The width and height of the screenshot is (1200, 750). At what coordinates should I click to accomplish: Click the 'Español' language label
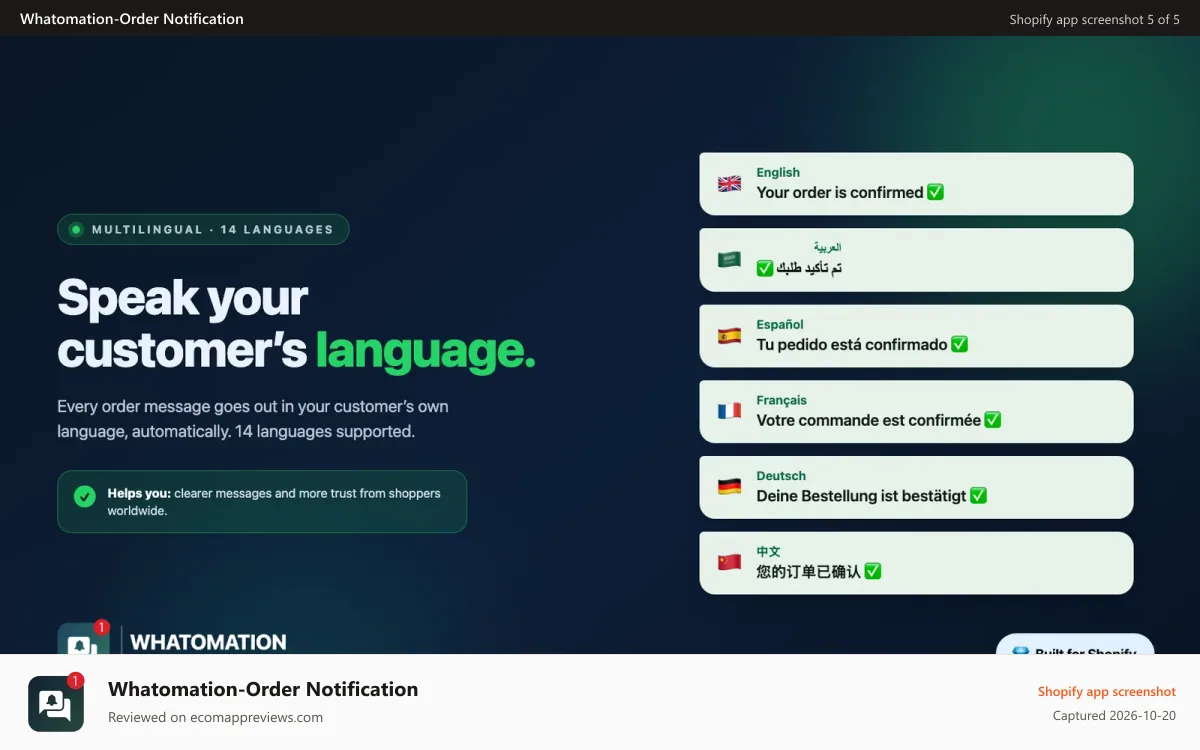(780, 324)
